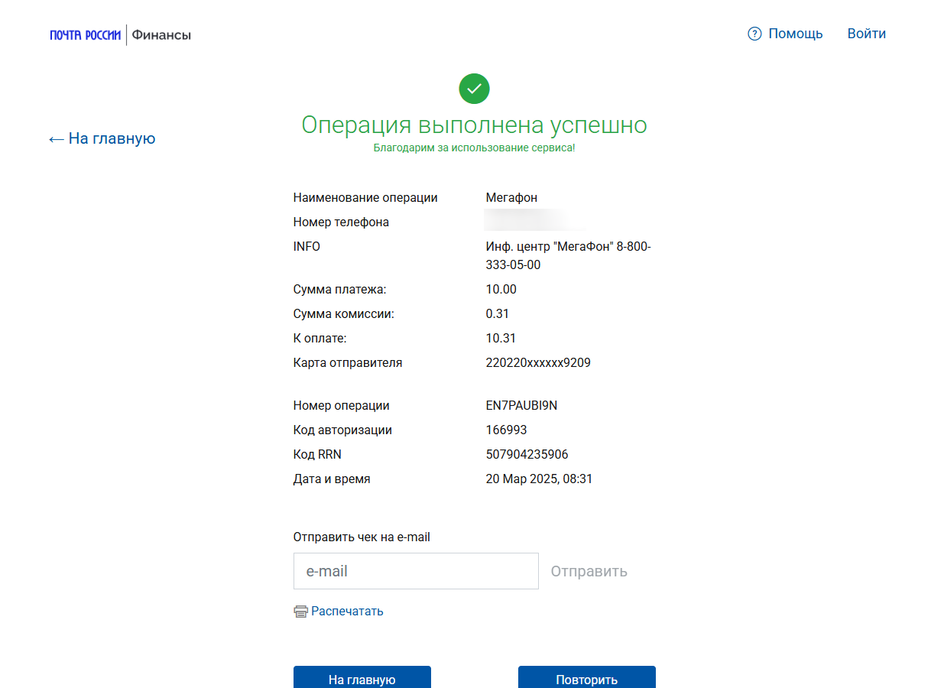Select sender card 220220xxxxxx9209
Screen dimensions: 944x688
click(538, 363)
